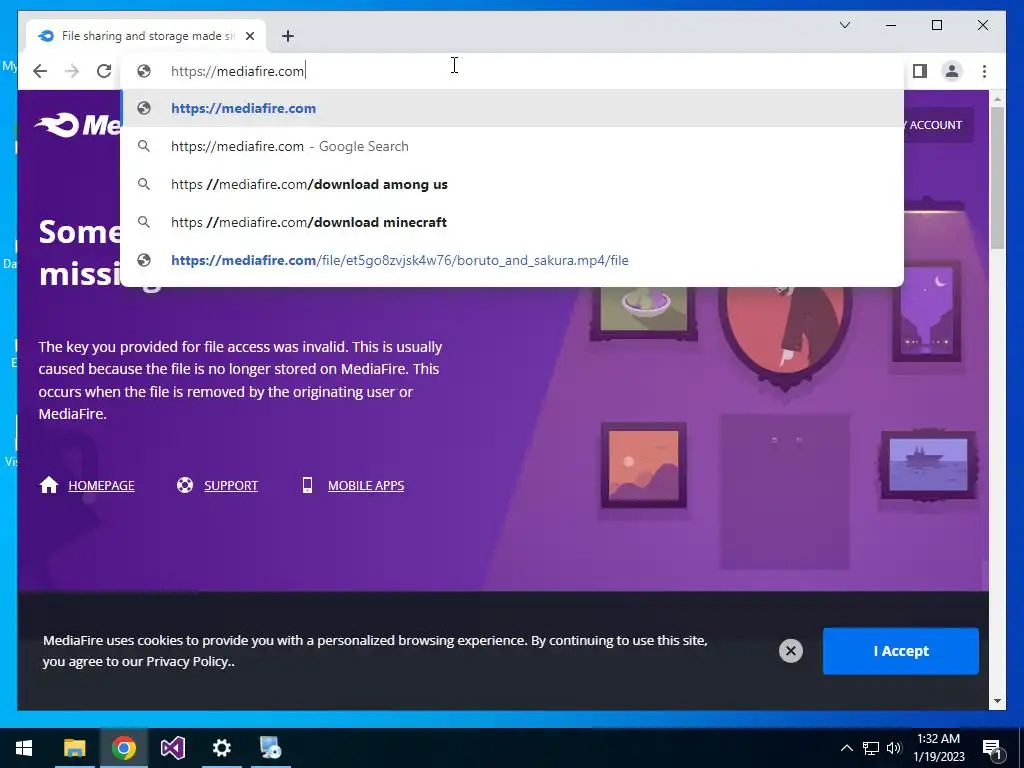
Task: Open a new tab with plus button
Action: 288,36
